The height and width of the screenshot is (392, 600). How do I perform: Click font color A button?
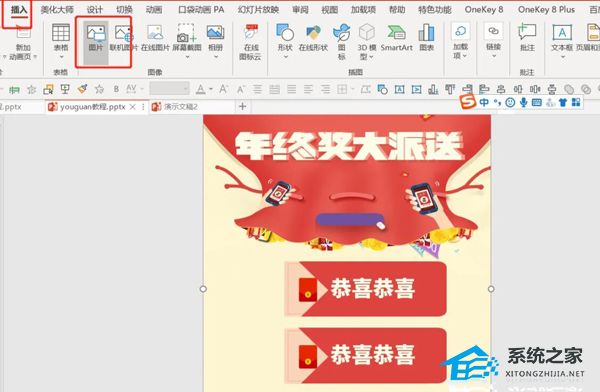(x=200, y=89)
